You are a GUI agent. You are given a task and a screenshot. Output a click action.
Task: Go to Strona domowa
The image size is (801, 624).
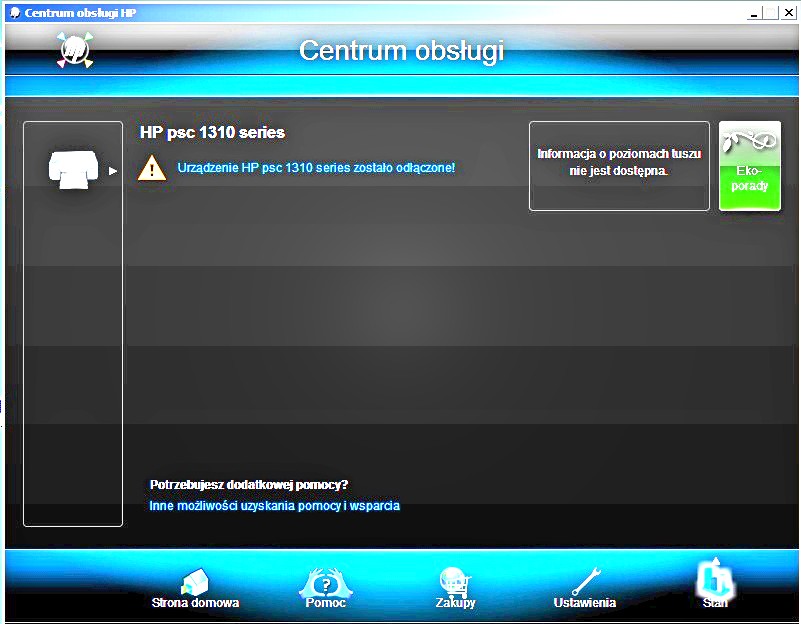[x=195, y=590]
